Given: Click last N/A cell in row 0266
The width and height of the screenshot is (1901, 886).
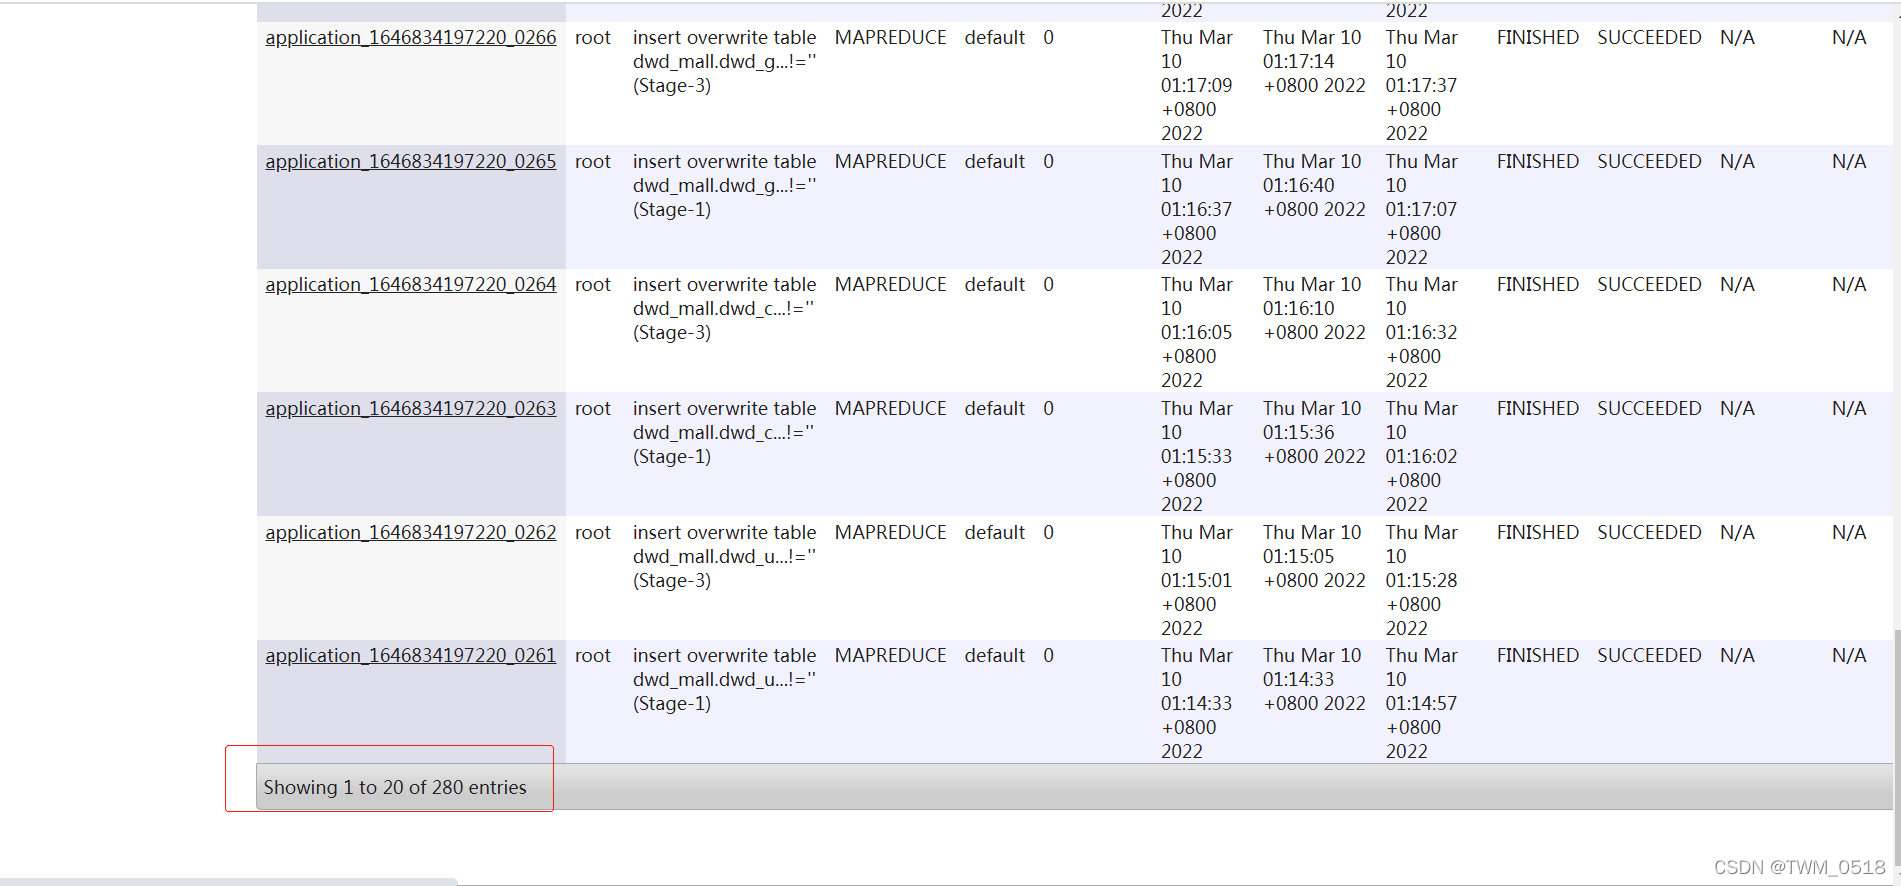Looking at the screenshot, I should click(x=1849, y=38).
